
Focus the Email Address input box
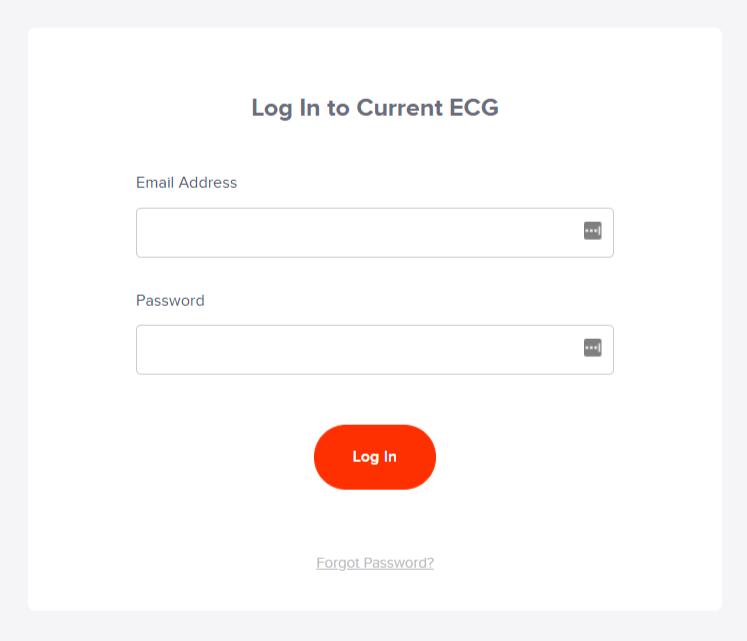coord(374,233)
